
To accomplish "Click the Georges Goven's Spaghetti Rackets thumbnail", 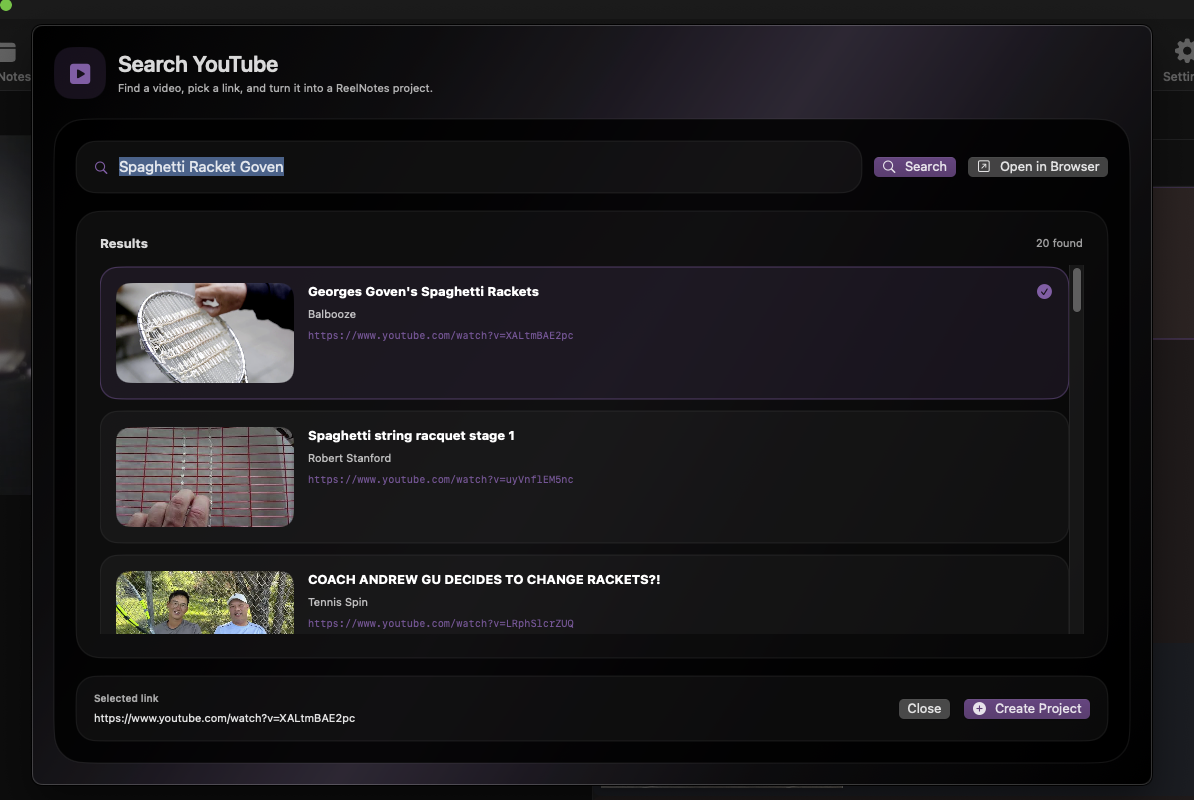I will coord(204,333).
